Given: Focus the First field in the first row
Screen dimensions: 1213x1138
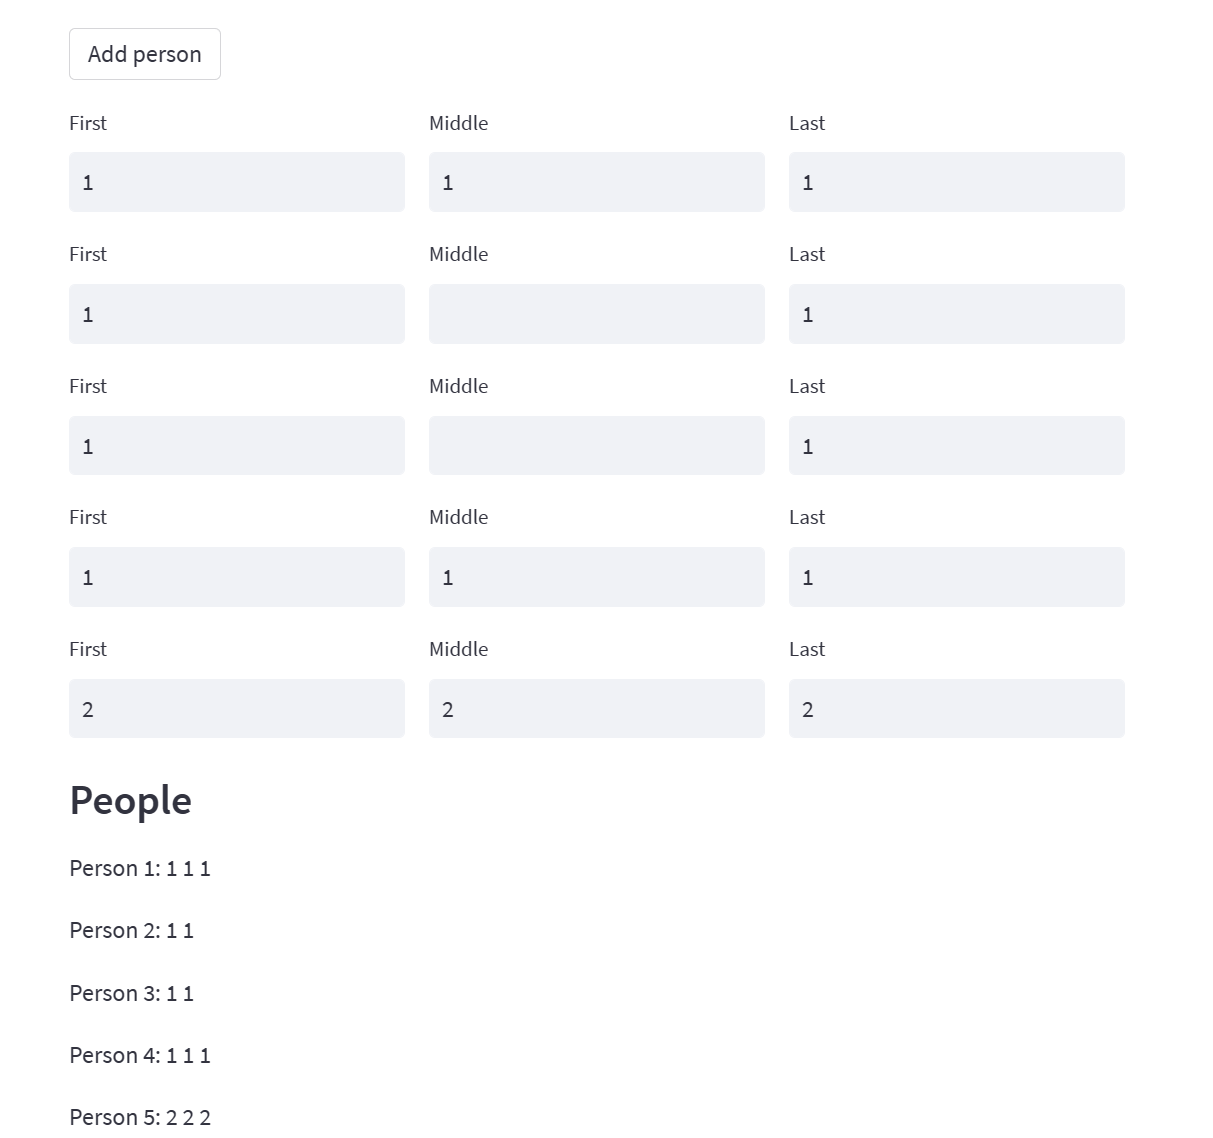Looking at the screenshot, I should [x=237, y=182].
